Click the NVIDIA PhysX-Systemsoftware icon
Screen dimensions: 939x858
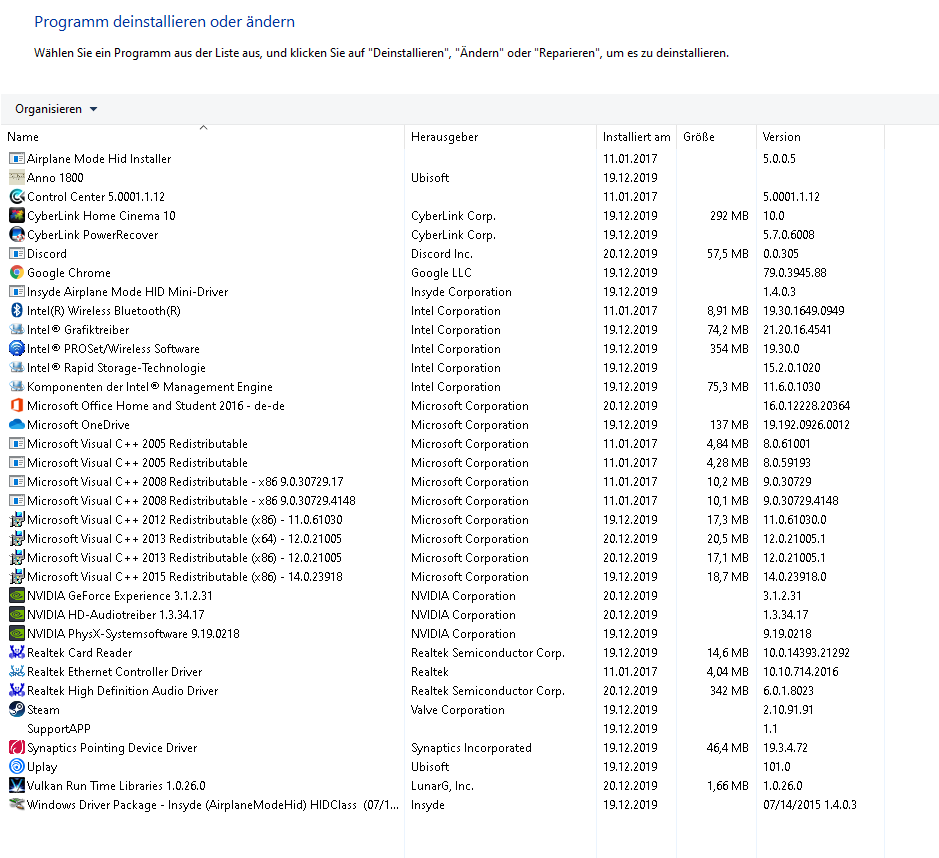[17, 634]
